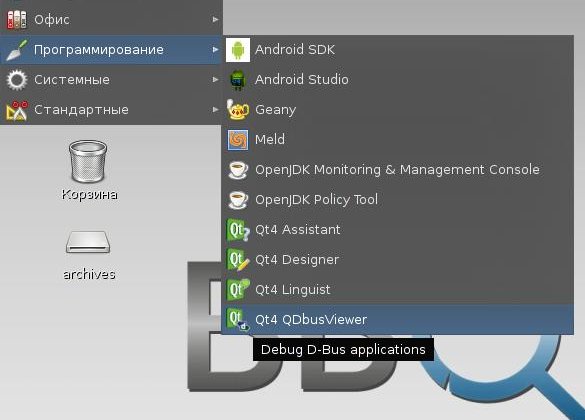Click the Программирование trowel icon
The height and width of the screenshot is (420, 585).
tap(17, 50)
